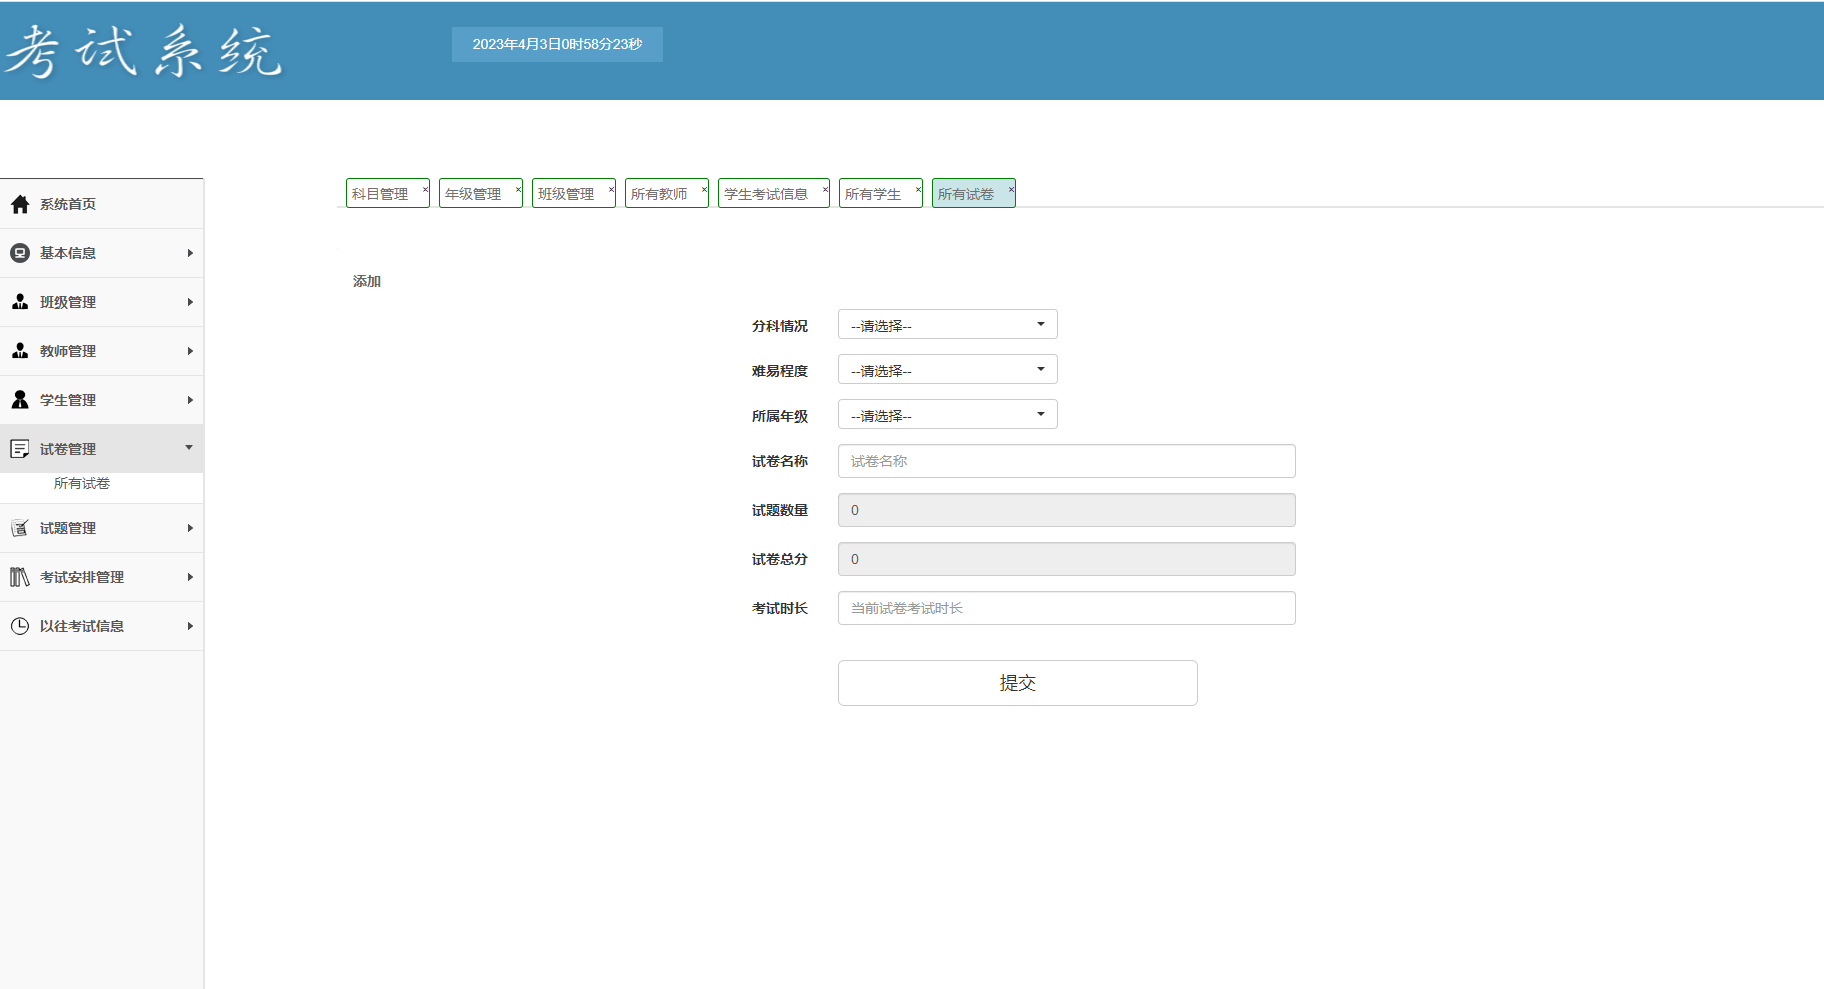
Task: Close the 科目管理 tab
Action: coord(425,188)
